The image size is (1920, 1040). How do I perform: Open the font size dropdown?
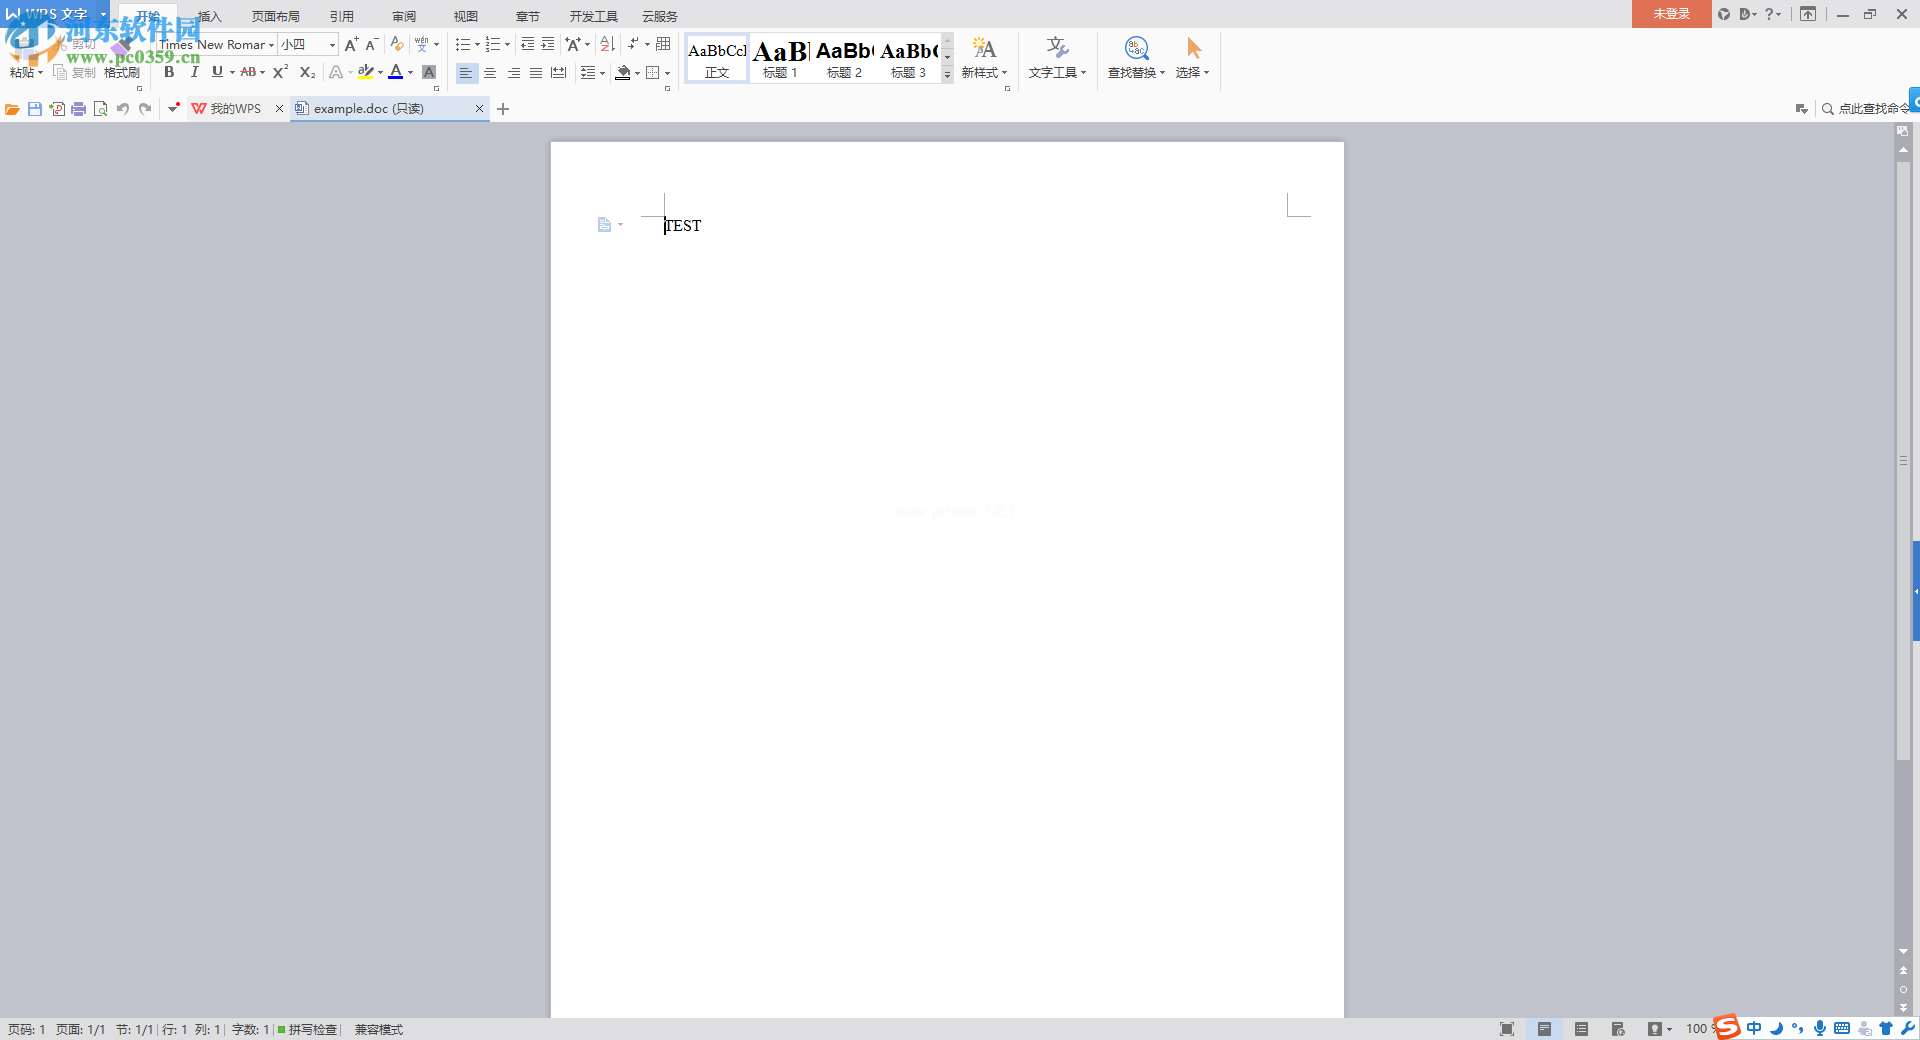point(330,44)
